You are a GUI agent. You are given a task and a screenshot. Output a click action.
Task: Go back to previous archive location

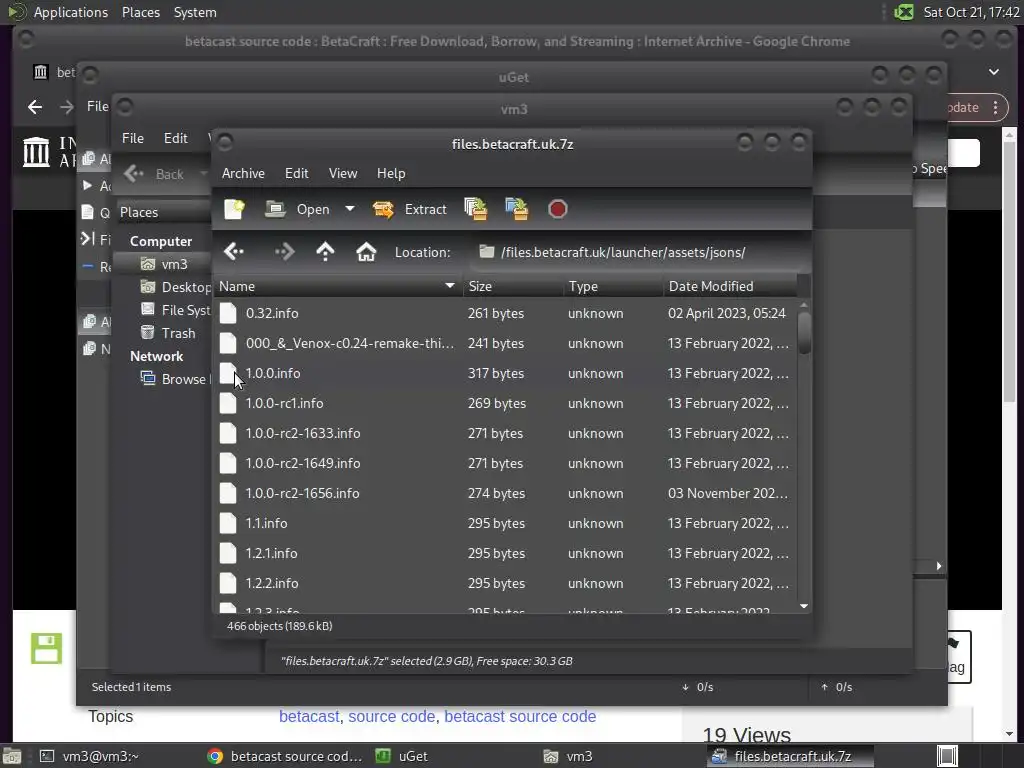pos(234,251)
